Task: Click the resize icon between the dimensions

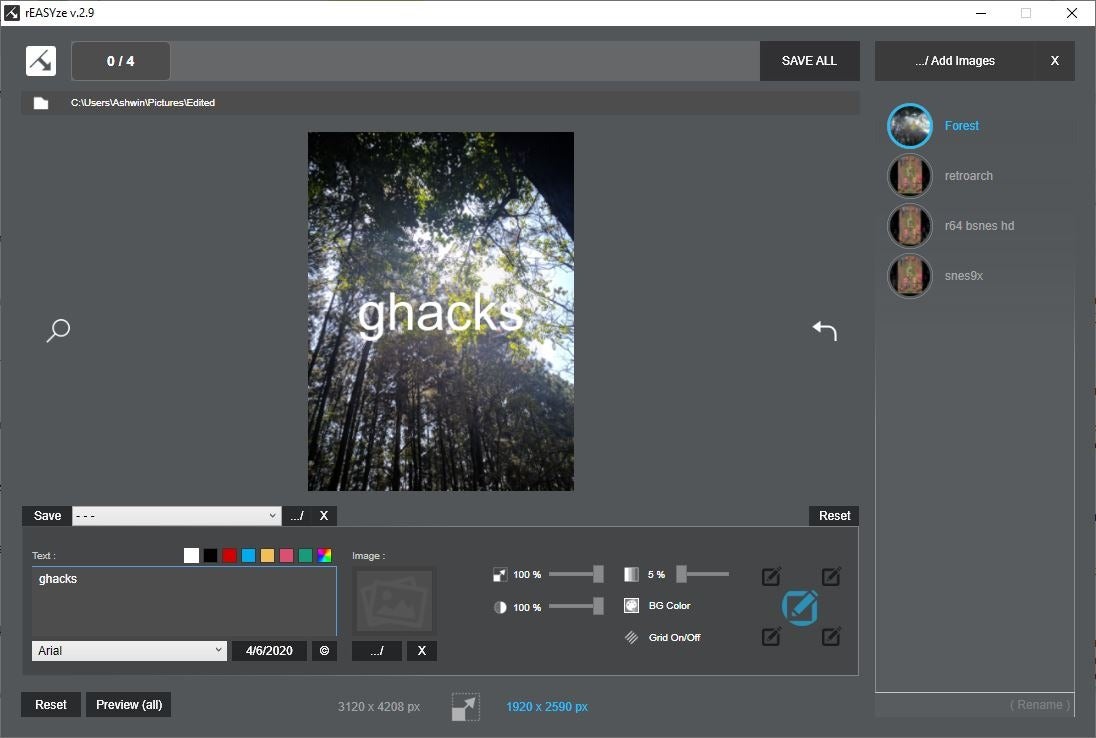Action: click(466, 707)
